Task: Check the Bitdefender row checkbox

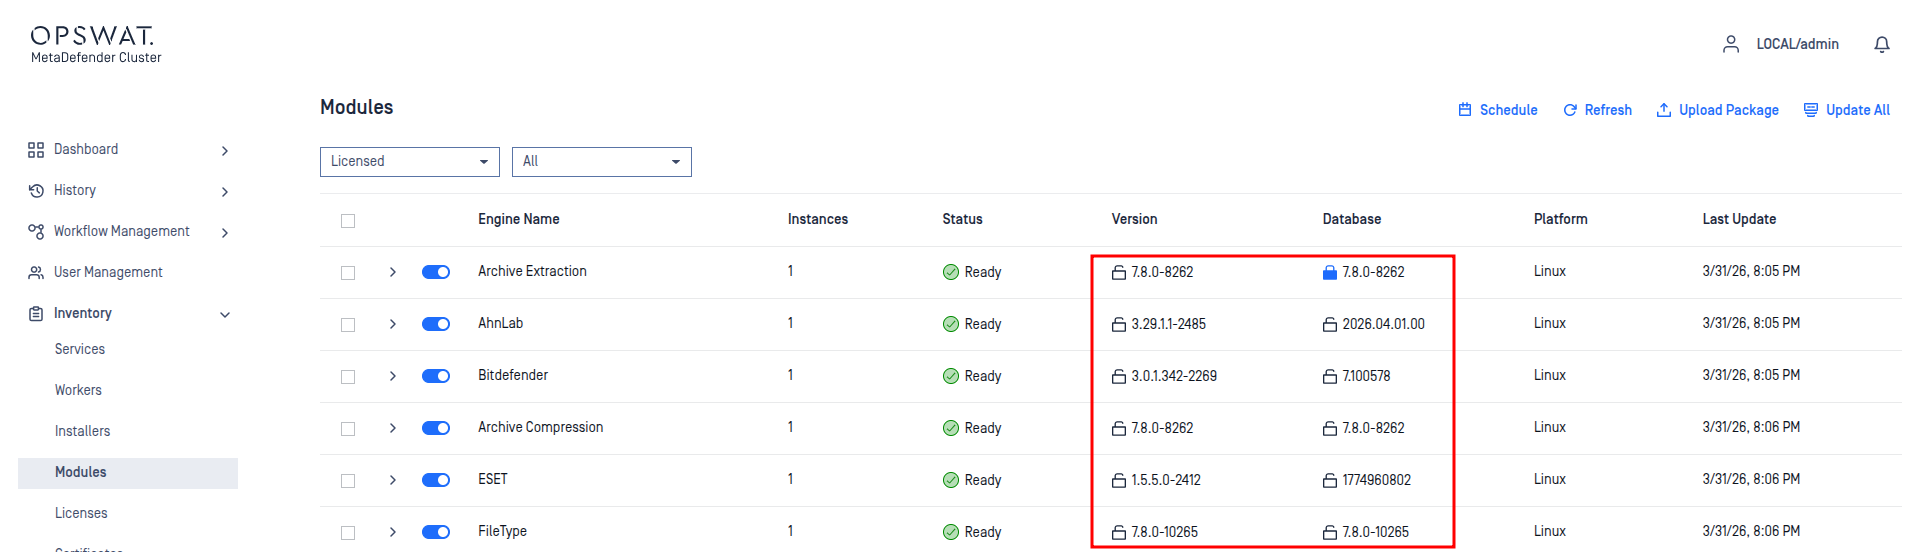Action: coord(348,377)
